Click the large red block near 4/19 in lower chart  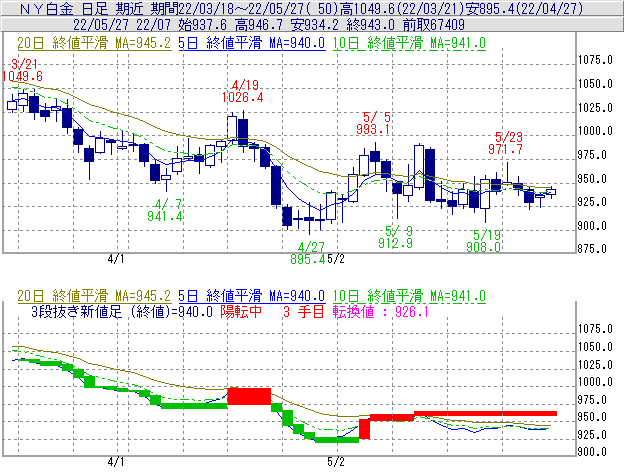[x=249, y=396]
